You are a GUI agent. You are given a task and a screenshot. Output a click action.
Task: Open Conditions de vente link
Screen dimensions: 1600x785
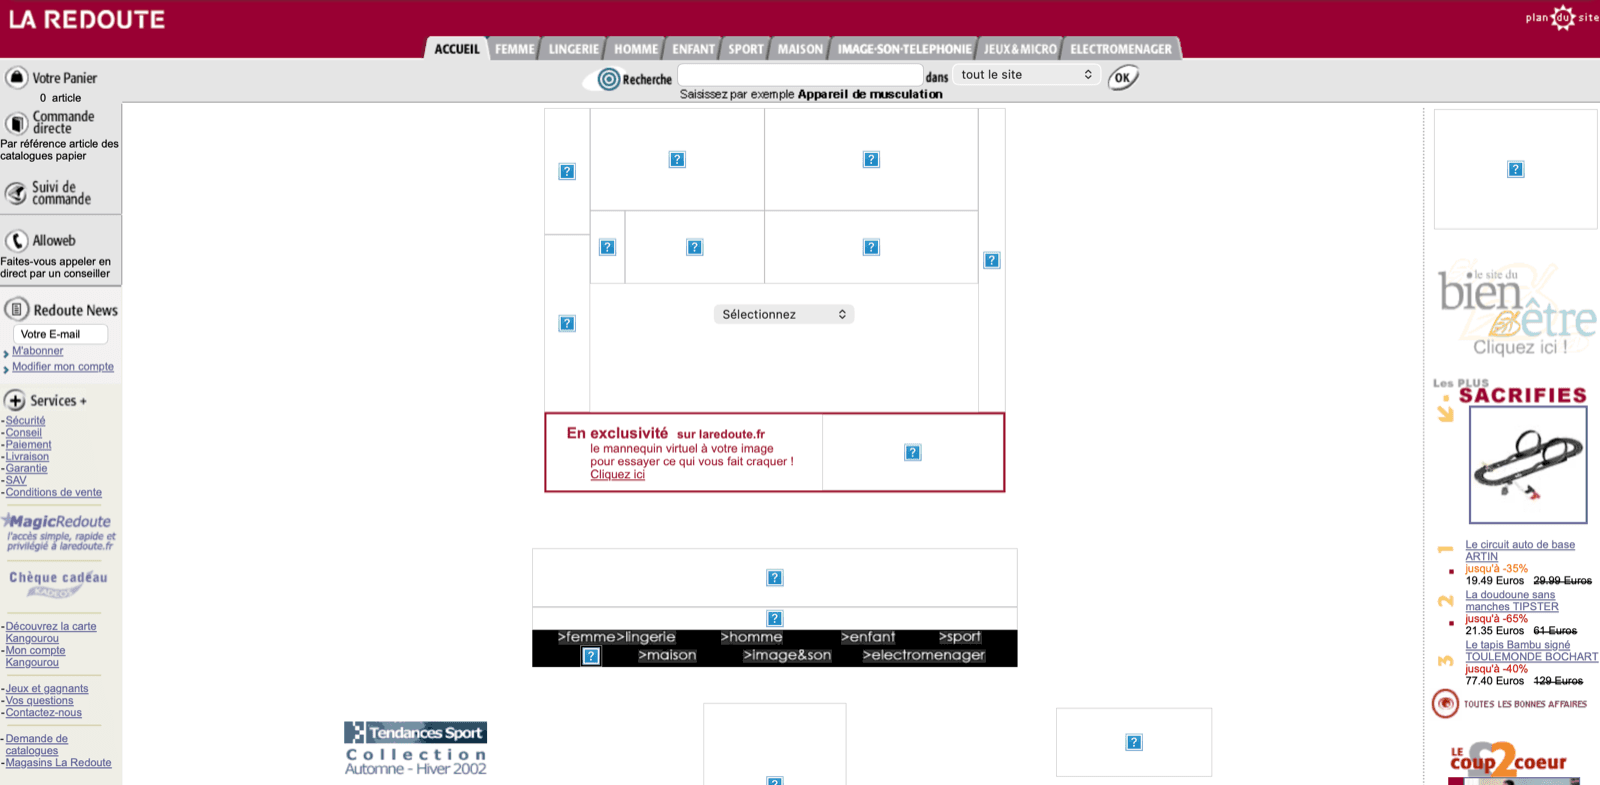[54, 493]
